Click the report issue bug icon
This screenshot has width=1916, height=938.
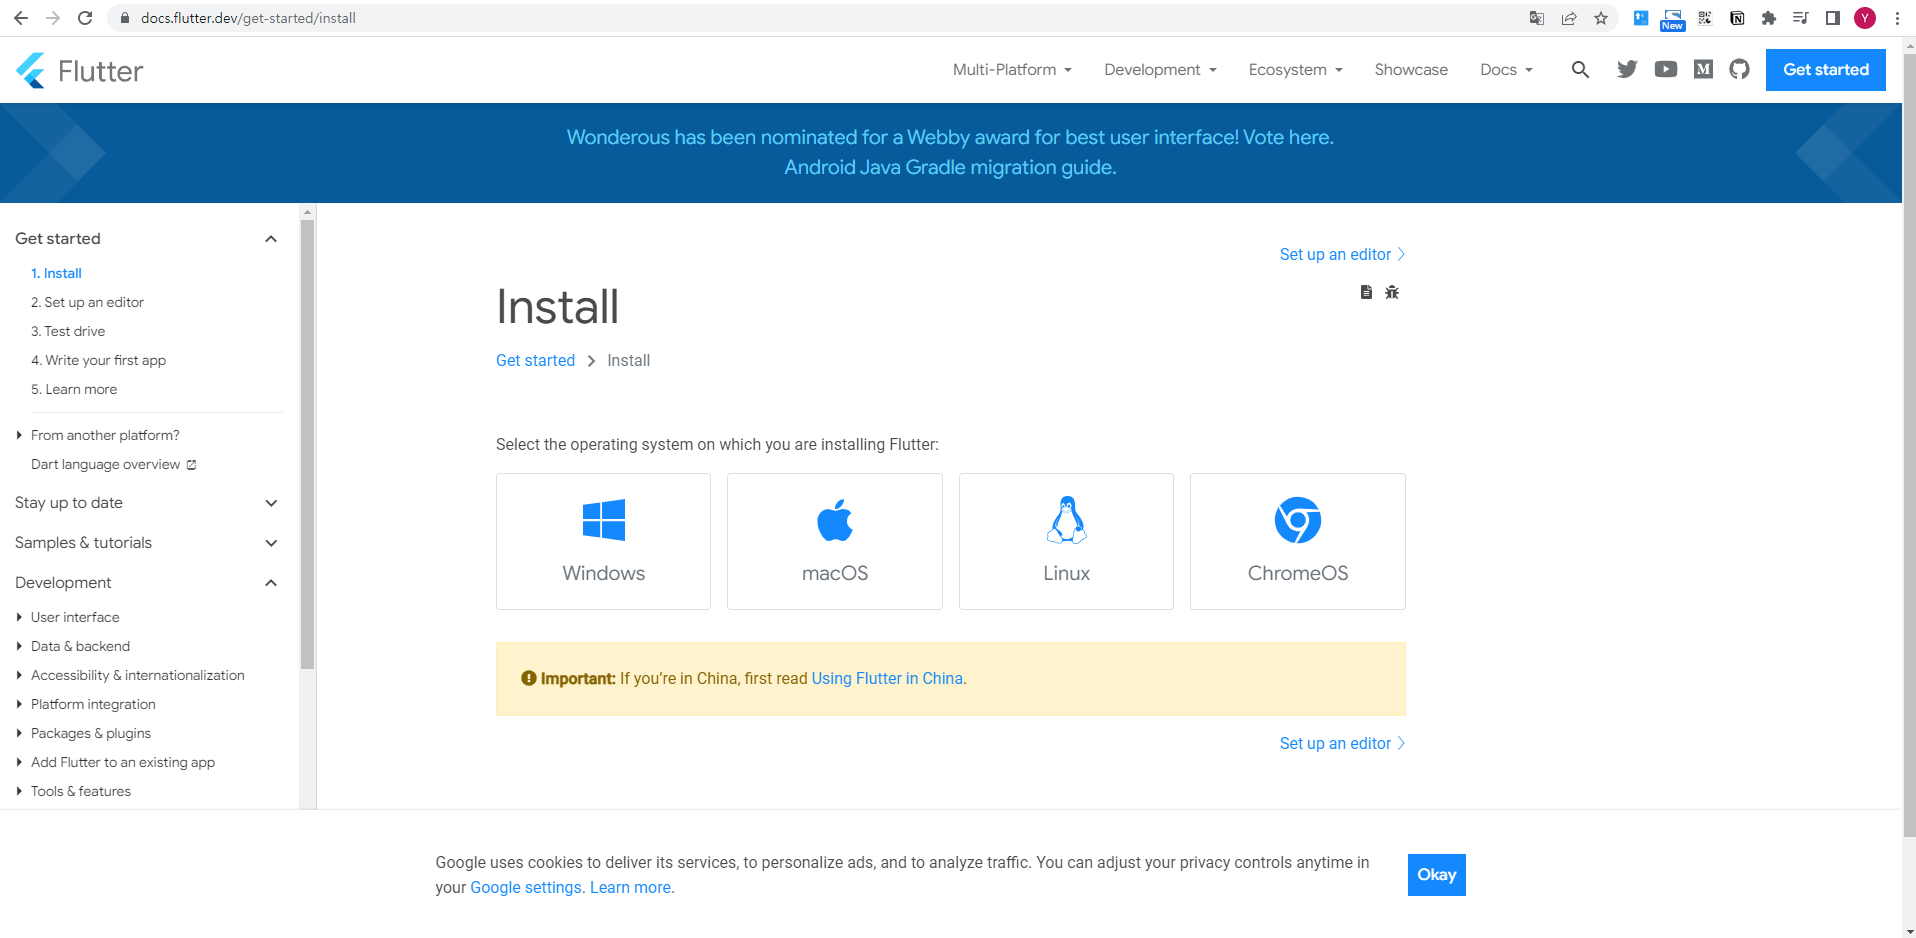(x=1392, y=292)
